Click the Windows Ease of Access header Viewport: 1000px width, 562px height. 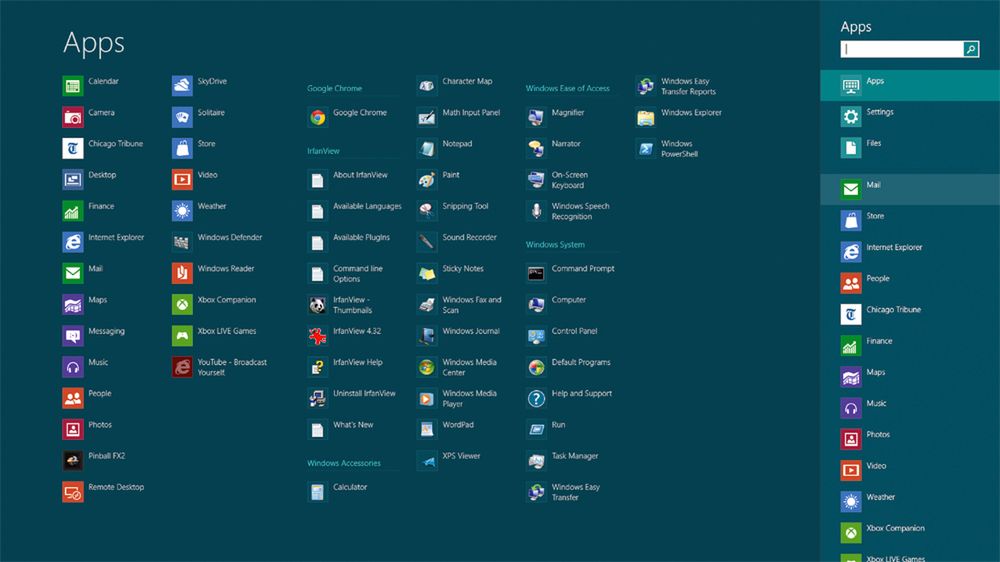(568, 88)
